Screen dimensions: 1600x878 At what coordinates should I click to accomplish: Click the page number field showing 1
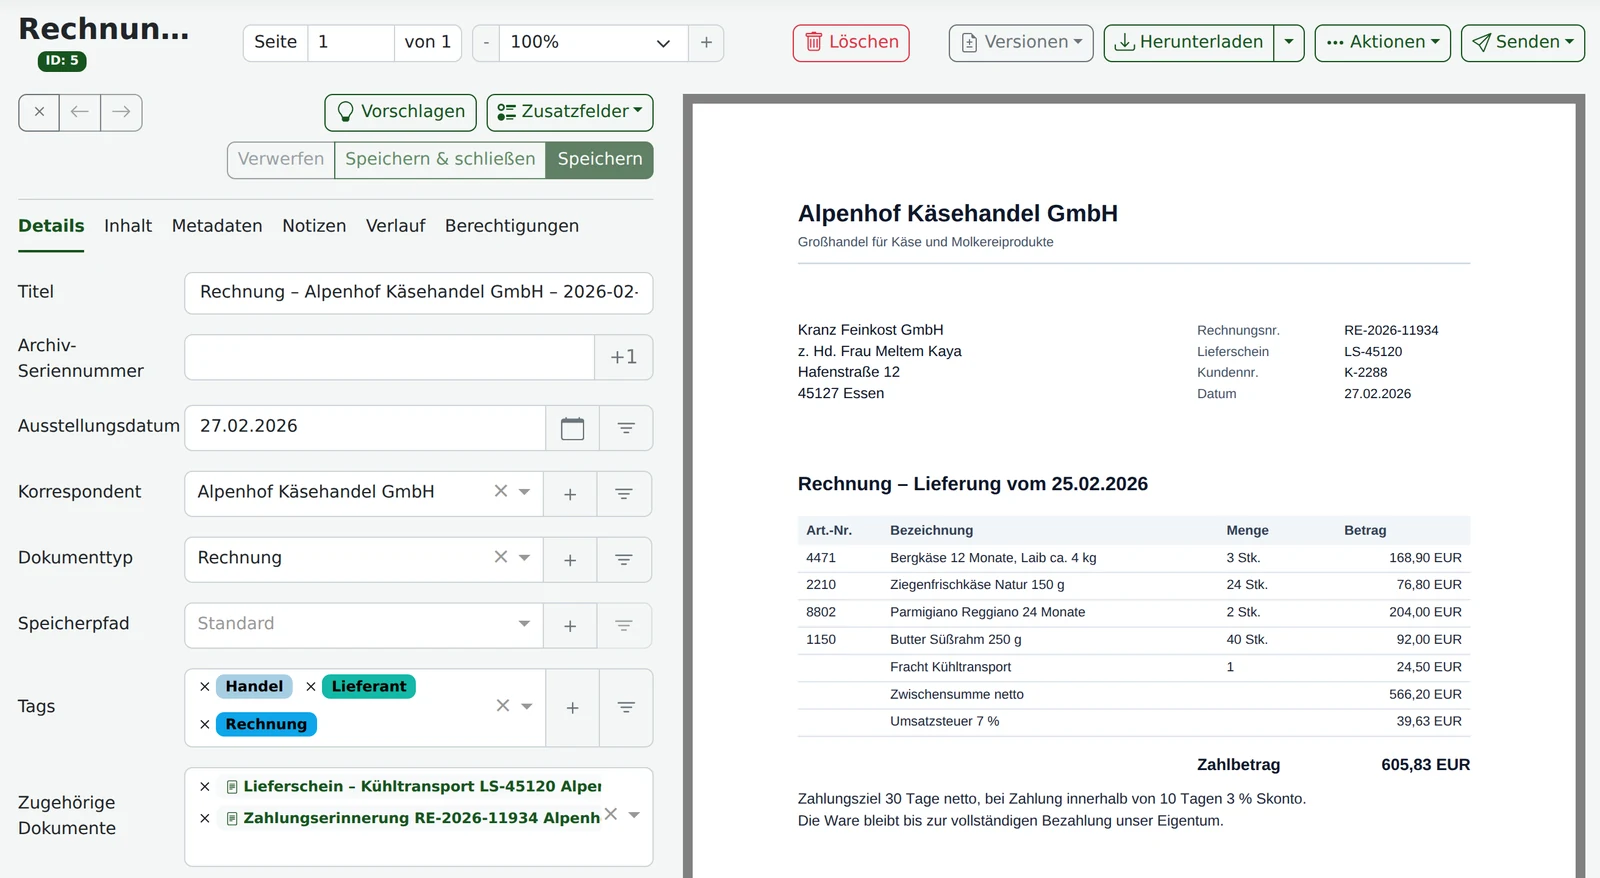pyautogui.click(x=351, y=43)
